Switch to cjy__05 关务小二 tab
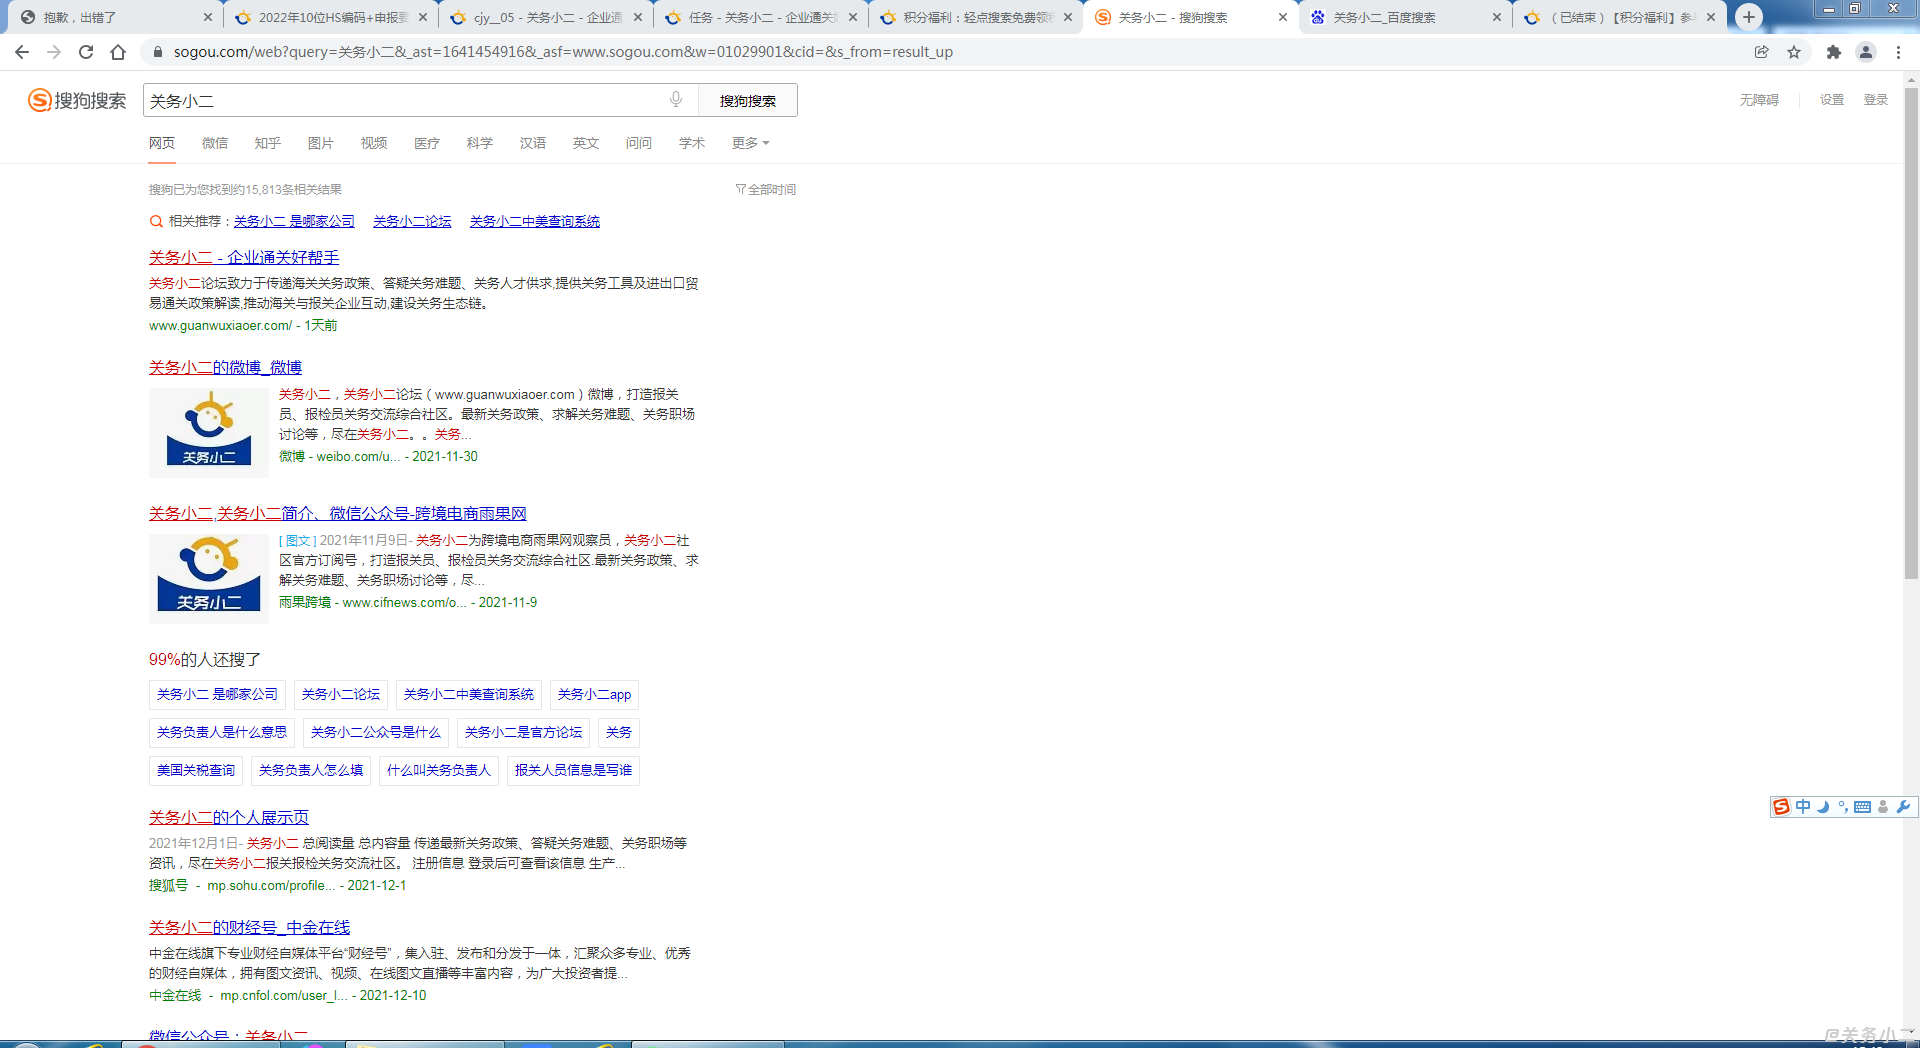Image resolution: width=1920 pixels, height=1048 pixels. (x=546, y=17)
